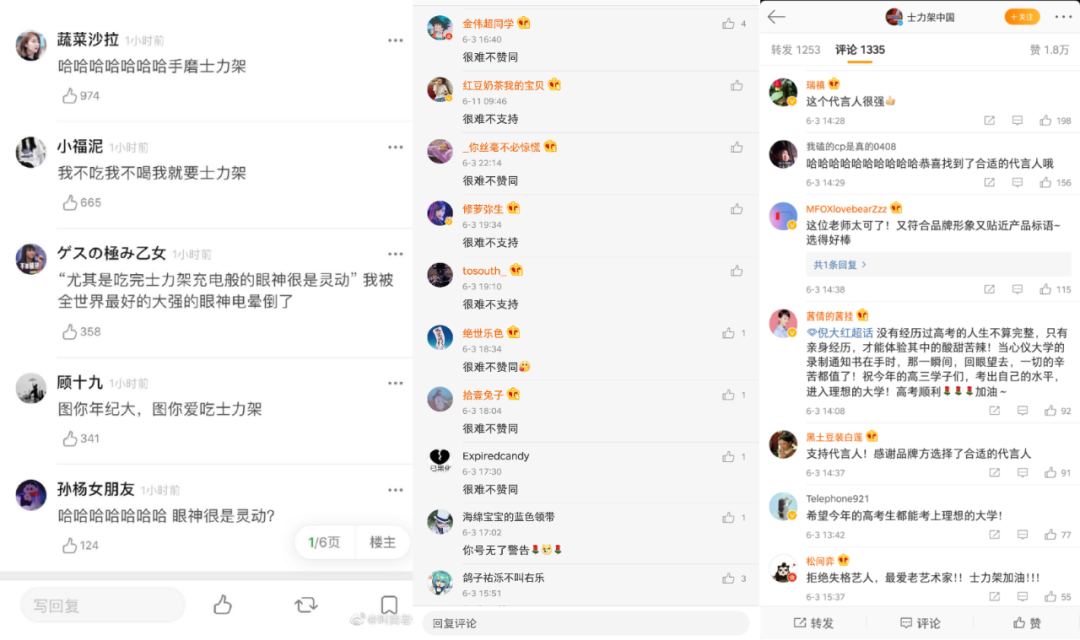The image size is (1080, 640).
Task: Select the 评论 1335 tab
Action: click(860, 50)
